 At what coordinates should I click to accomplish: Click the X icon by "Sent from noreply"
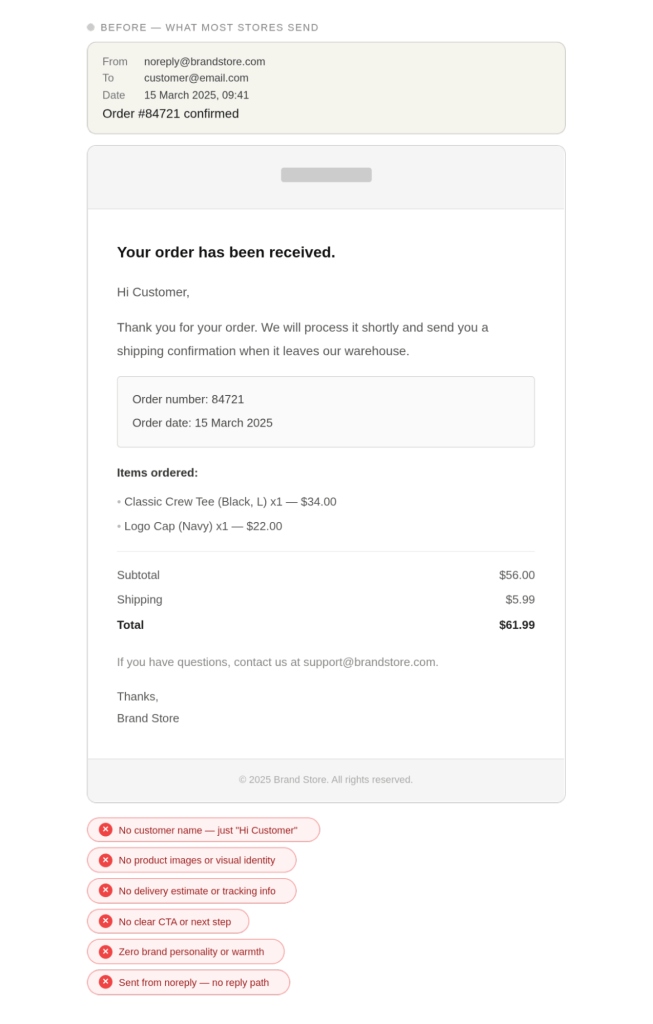click(x=106, y=982)
